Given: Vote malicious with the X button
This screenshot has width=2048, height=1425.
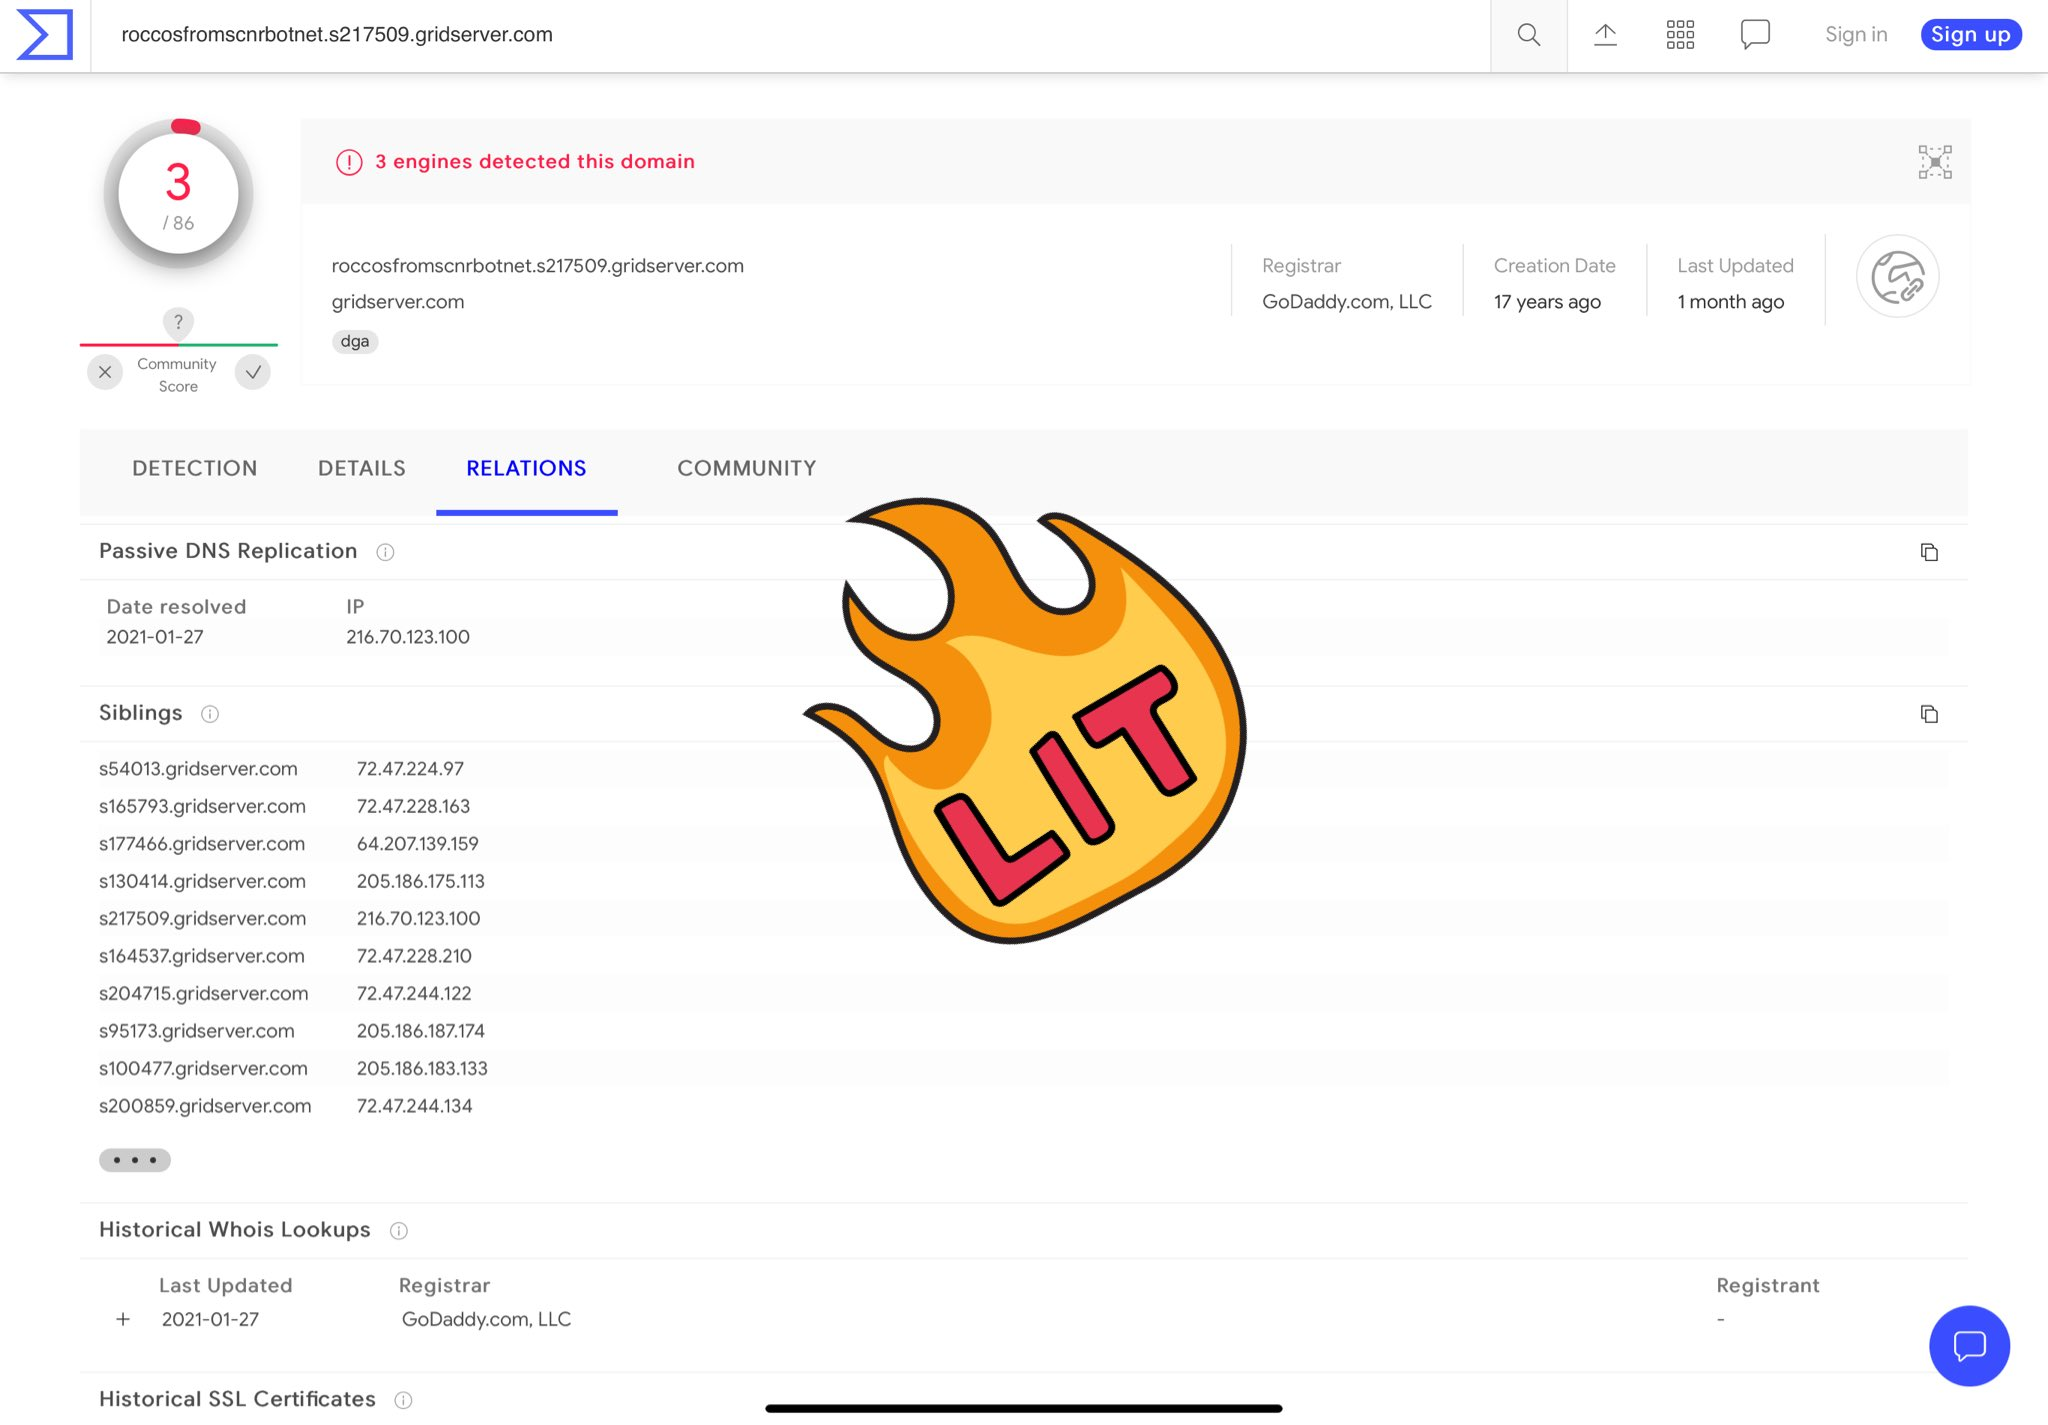Looking at the screenshot, I should [105, 372].
